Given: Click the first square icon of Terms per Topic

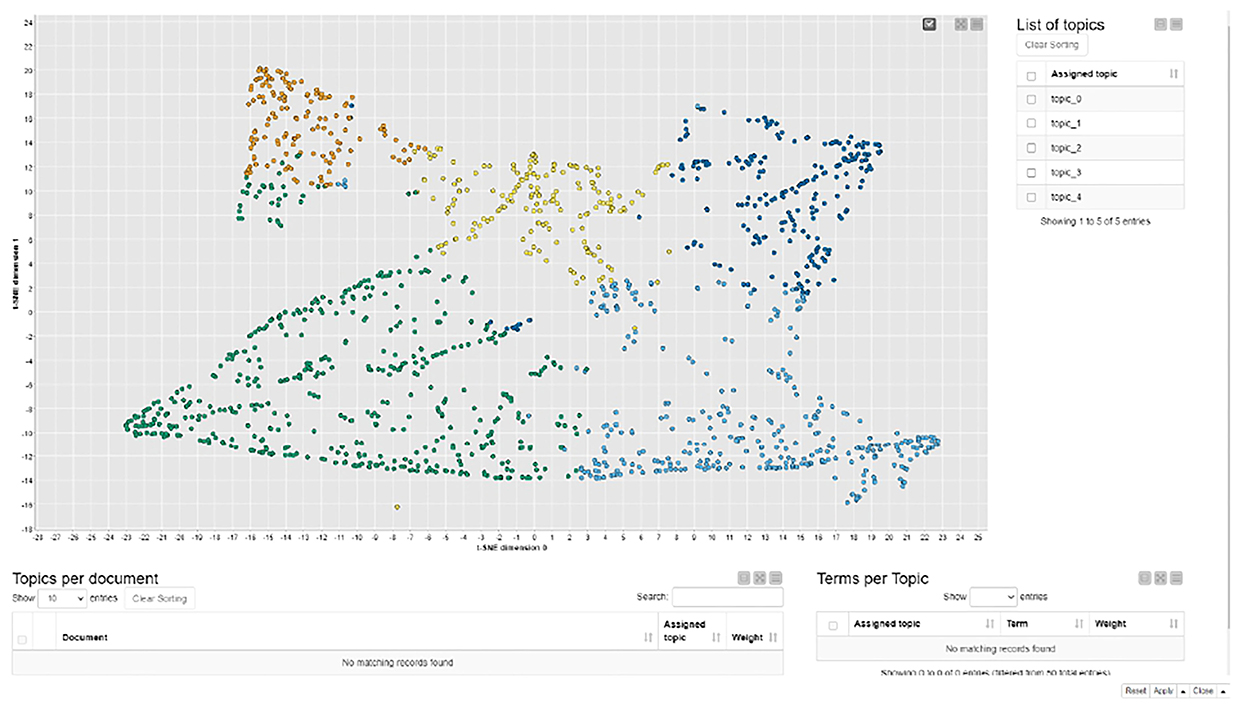Looking at the screenshot, I should 1145,578.
